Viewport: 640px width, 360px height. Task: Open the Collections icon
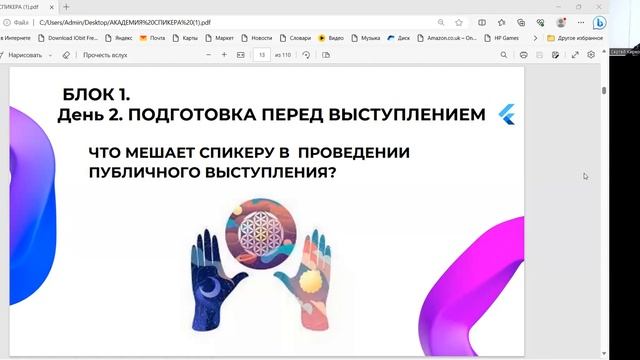click(x=521, y=22)
